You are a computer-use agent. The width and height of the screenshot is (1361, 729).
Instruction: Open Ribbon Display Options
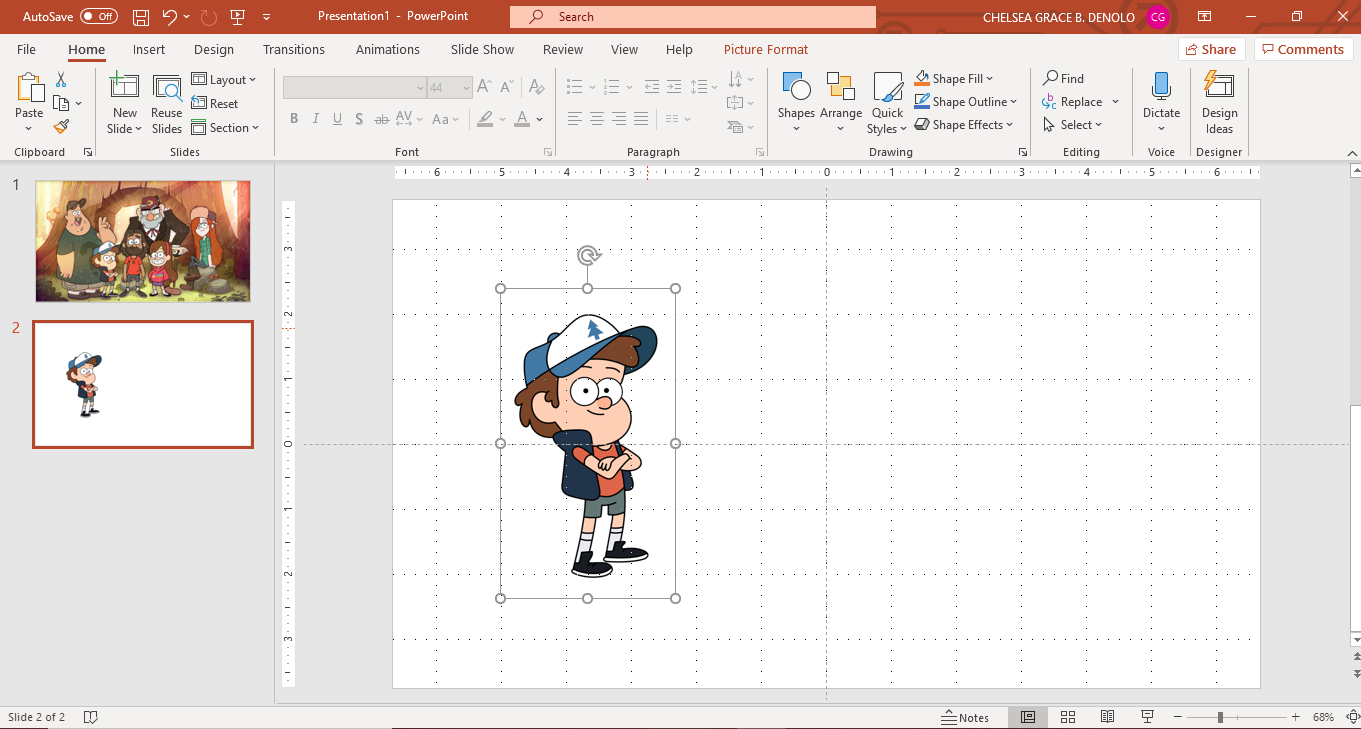(x=1204, y=17)
